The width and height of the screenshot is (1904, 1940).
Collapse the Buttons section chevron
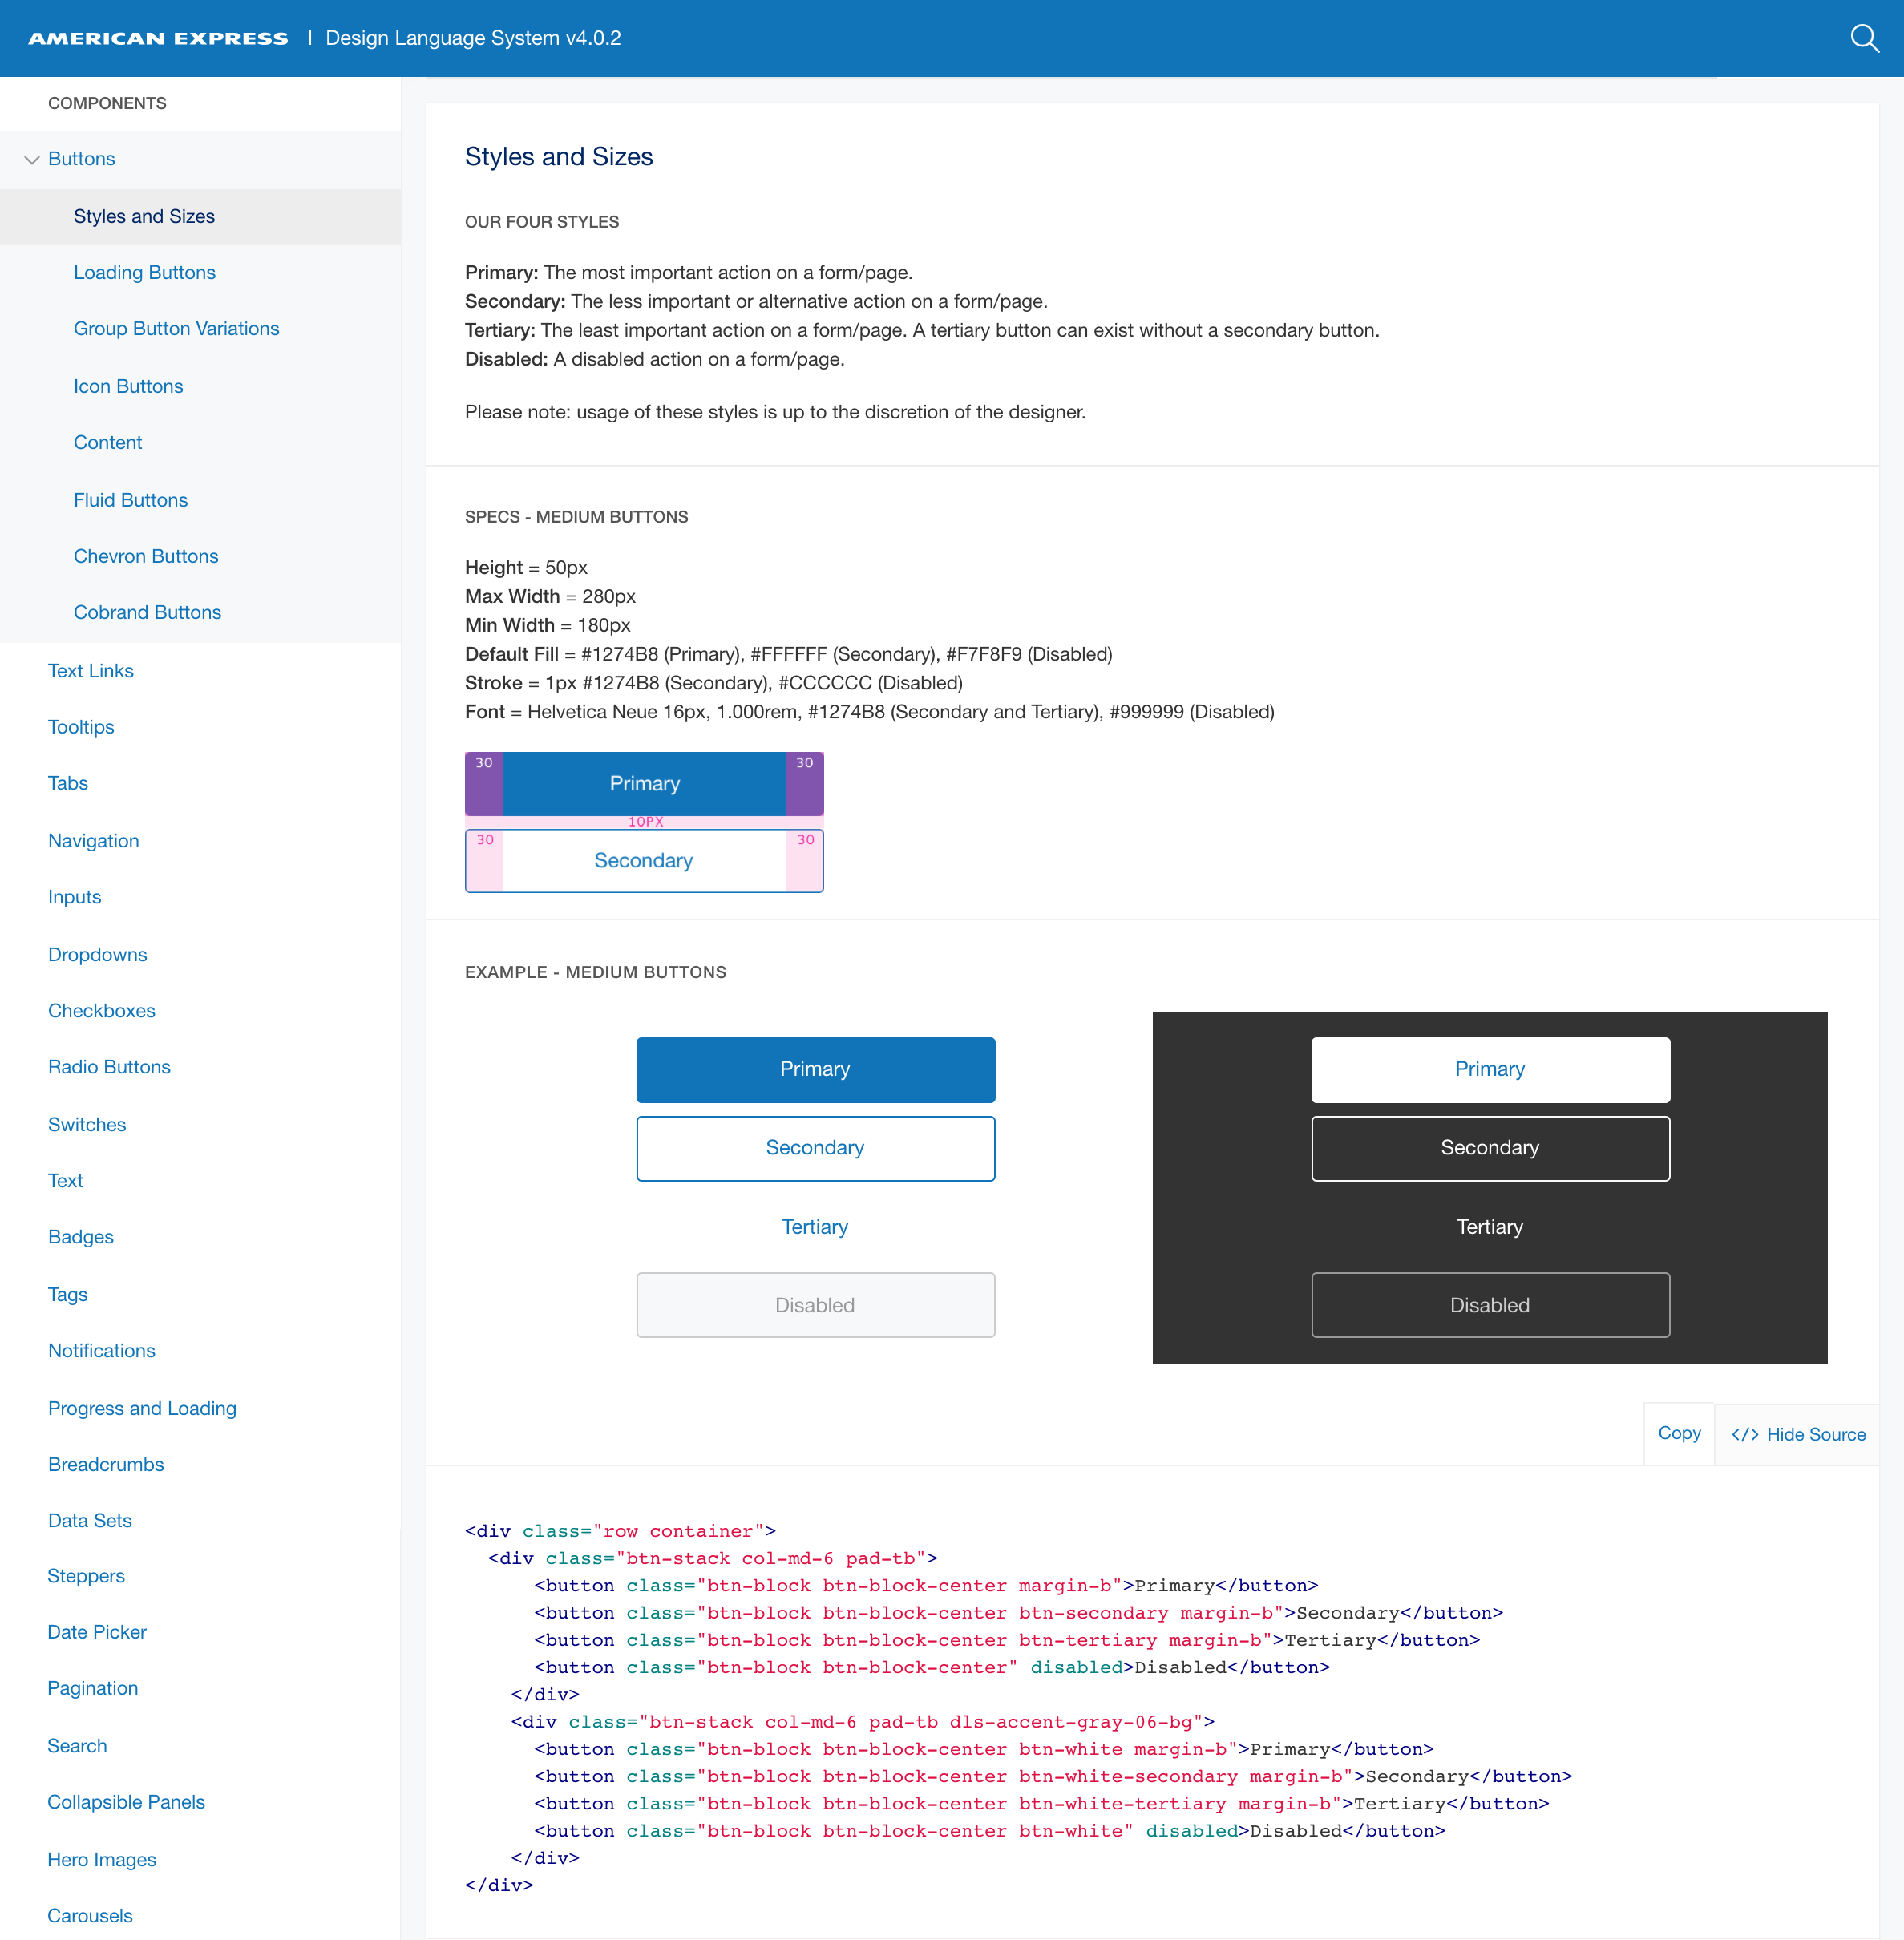tap(32, 159)
